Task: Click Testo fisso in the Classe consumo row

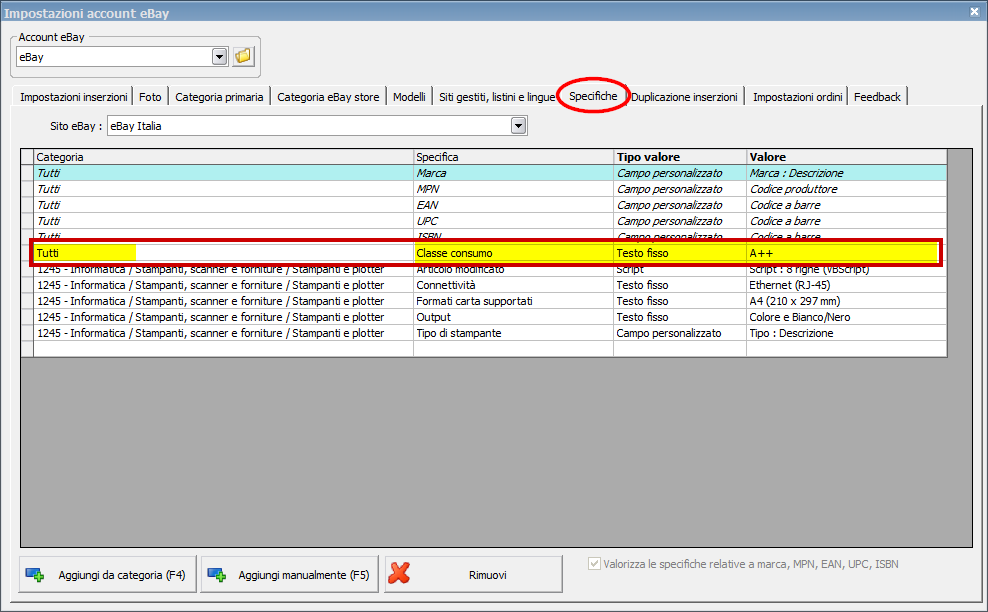Action: pyautogui.click(x=680, y=253)
